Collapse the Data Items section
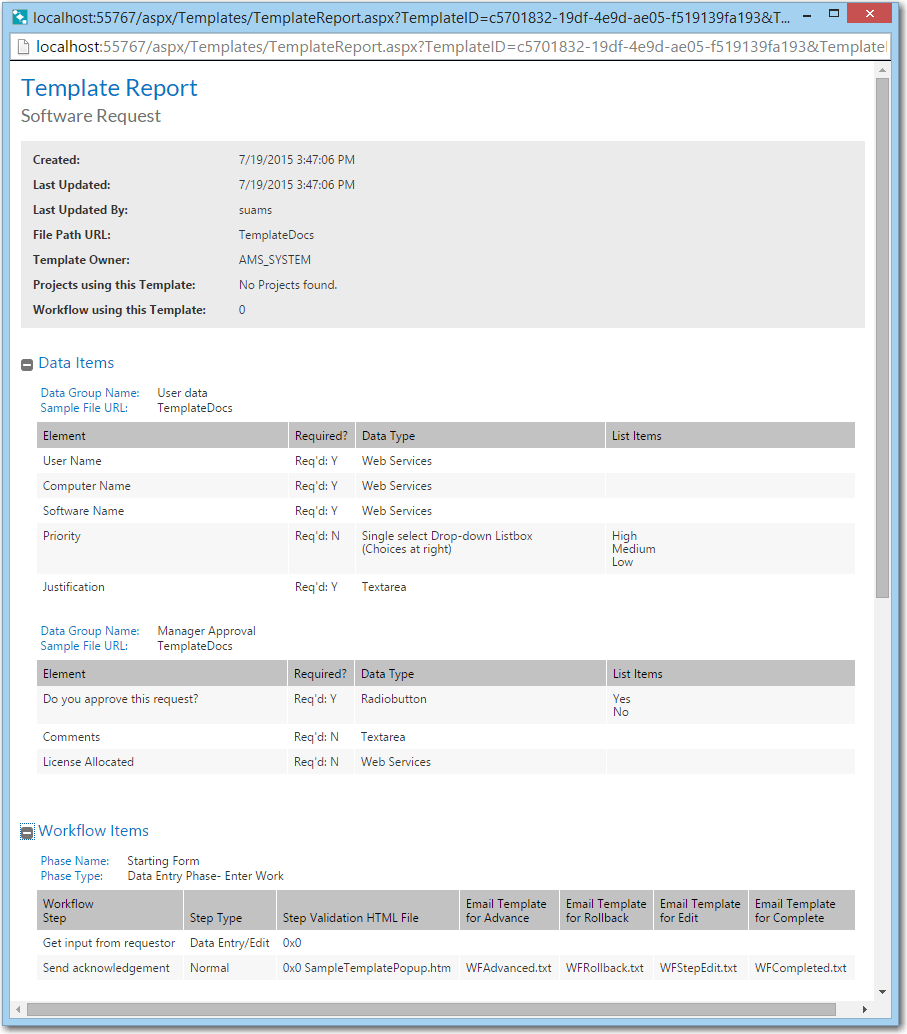The height and width of the screenshot is (1034, 907). tap(27, 365)
